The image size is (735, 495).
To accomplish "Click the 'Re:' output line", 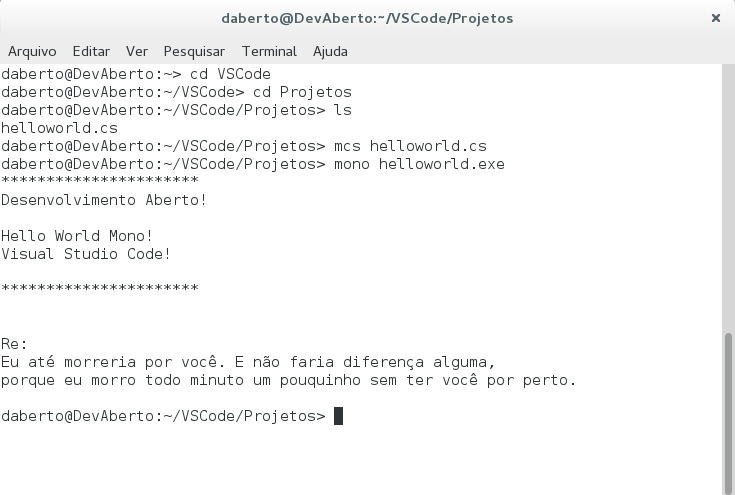I will [15, 344].
